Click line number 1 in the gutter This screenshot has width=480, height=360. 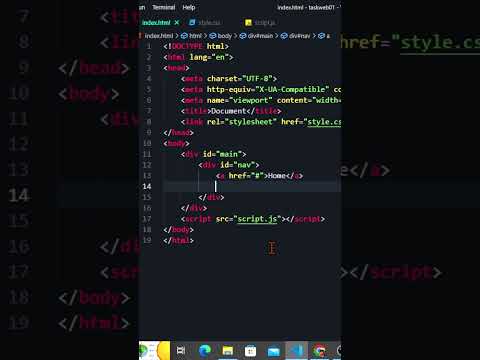pos(149,46)
